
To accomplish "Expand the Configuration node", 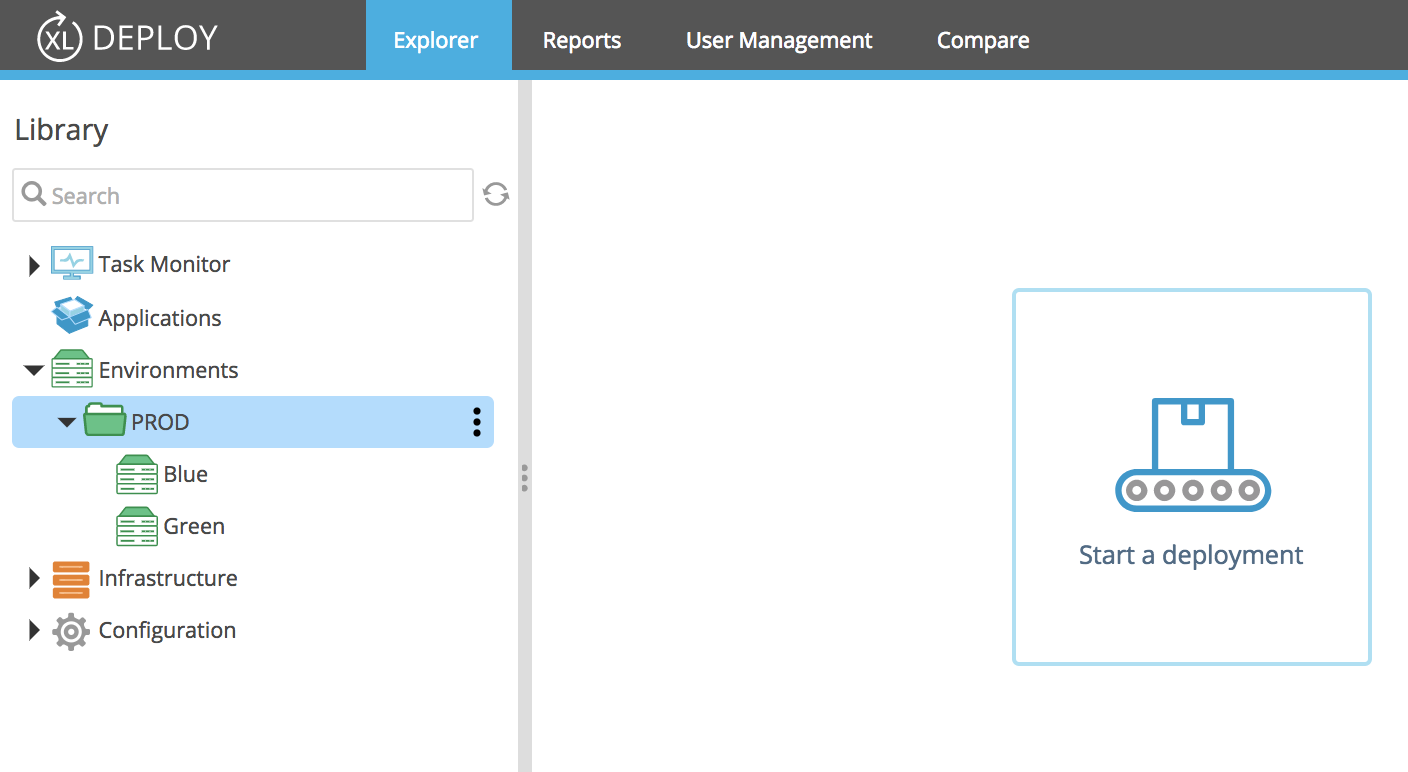I will [34, 630].
